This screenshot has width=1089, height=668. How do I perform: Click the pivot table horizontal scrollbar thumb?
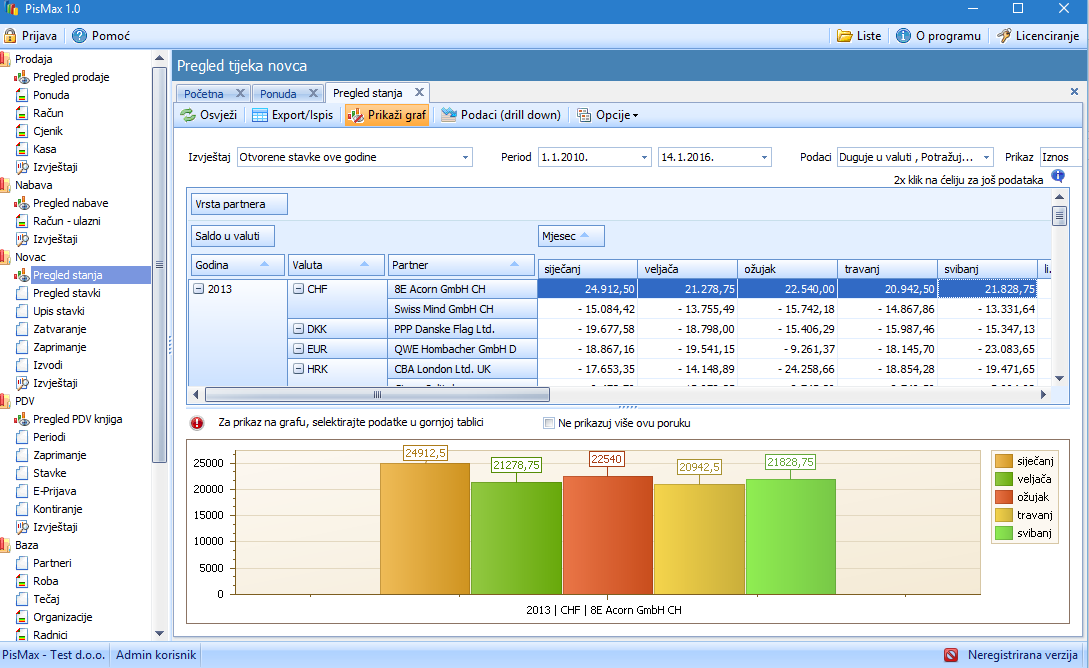click(377, 394)
